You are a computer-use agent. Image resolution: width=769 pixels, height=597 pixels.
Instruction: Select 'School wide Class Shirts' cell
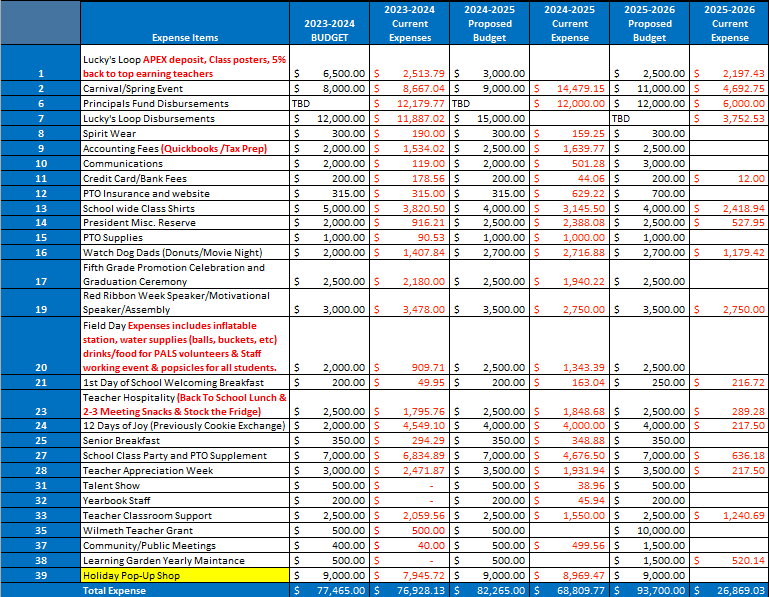coord(185,208)
